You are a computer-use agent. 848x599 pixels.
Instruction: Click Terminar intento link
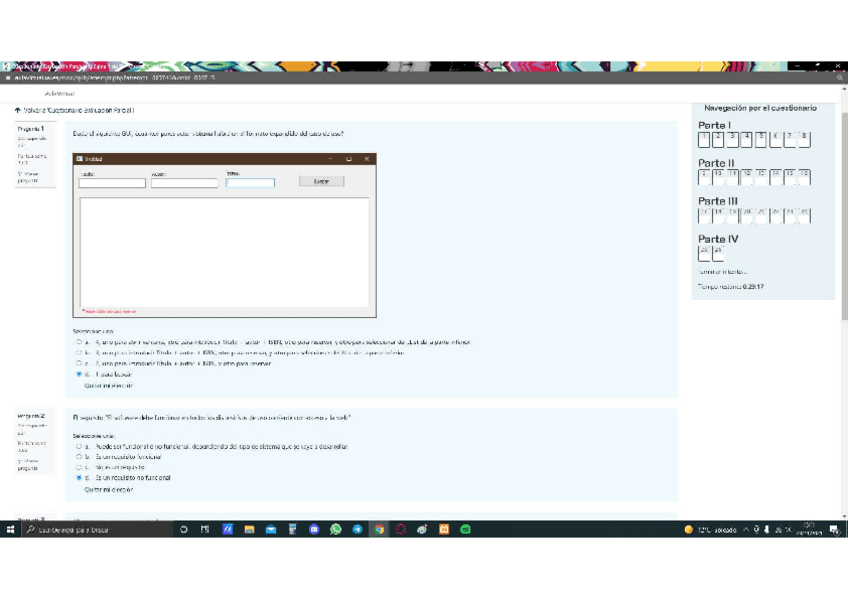[723, 272]
